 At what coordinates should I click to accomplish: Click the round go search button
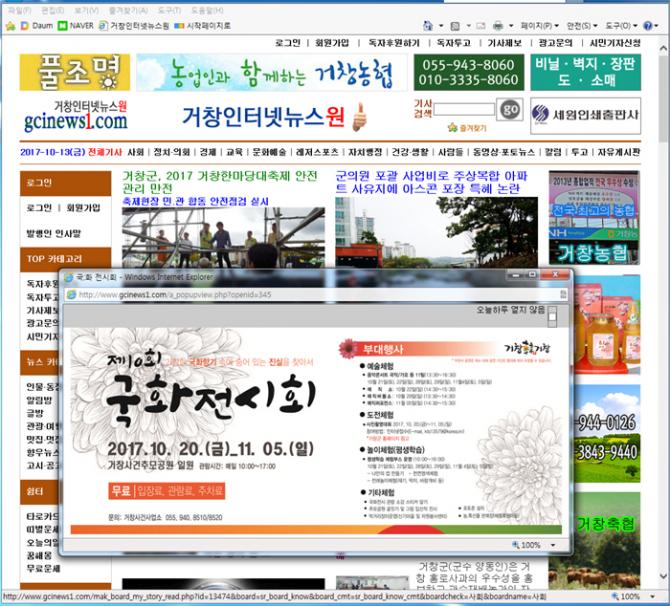pyautogui.click(x=509, y=109)
